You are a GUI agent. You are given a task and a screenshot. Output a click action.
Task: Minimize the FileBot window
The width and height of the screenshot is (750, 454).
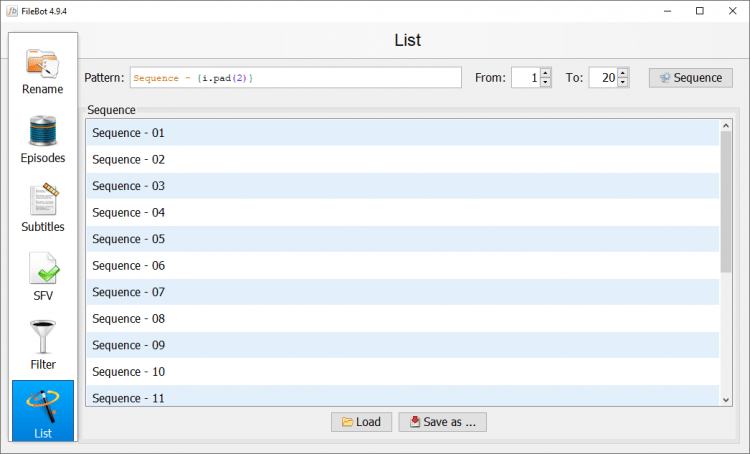(x=667, y=11)
